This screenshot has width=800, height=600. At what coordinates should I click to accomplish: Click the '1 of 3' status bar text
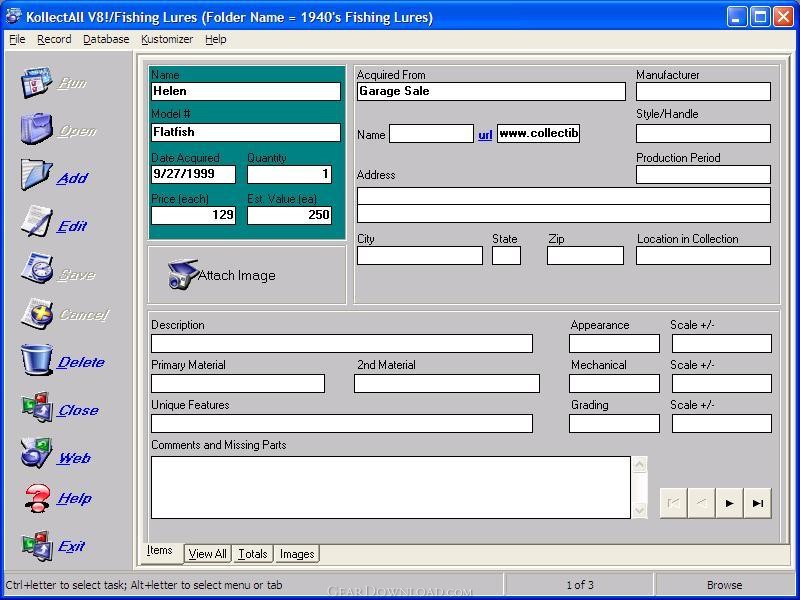(580, 585)
